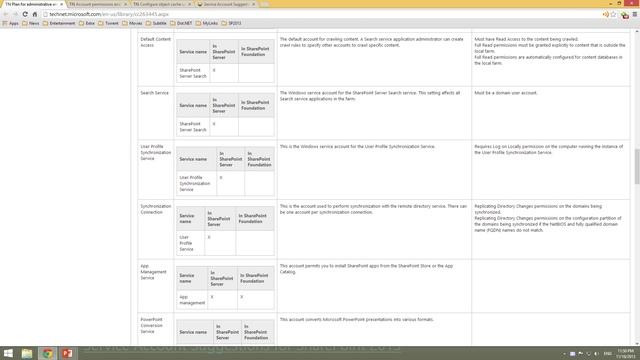Click the browser Back arrow
The height and width of the screenshot is (360, 640).
(x=6, y=14)
